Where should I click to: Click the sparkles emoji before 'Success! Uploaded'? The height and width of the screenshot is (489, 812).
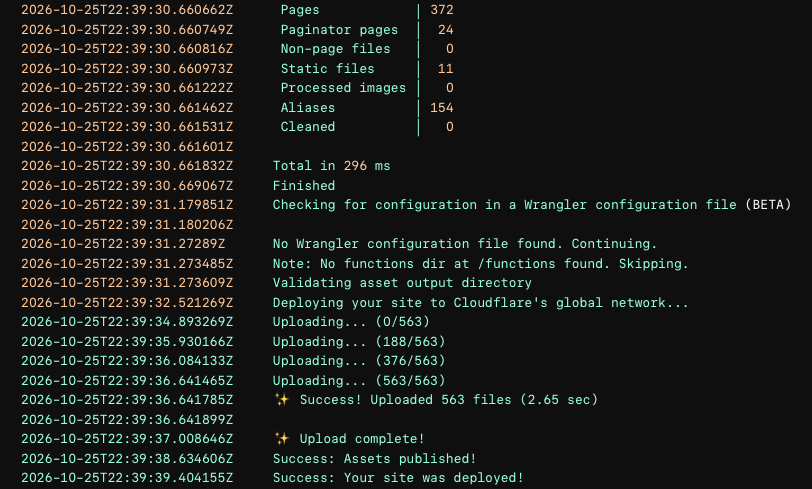tap(282, 400)
